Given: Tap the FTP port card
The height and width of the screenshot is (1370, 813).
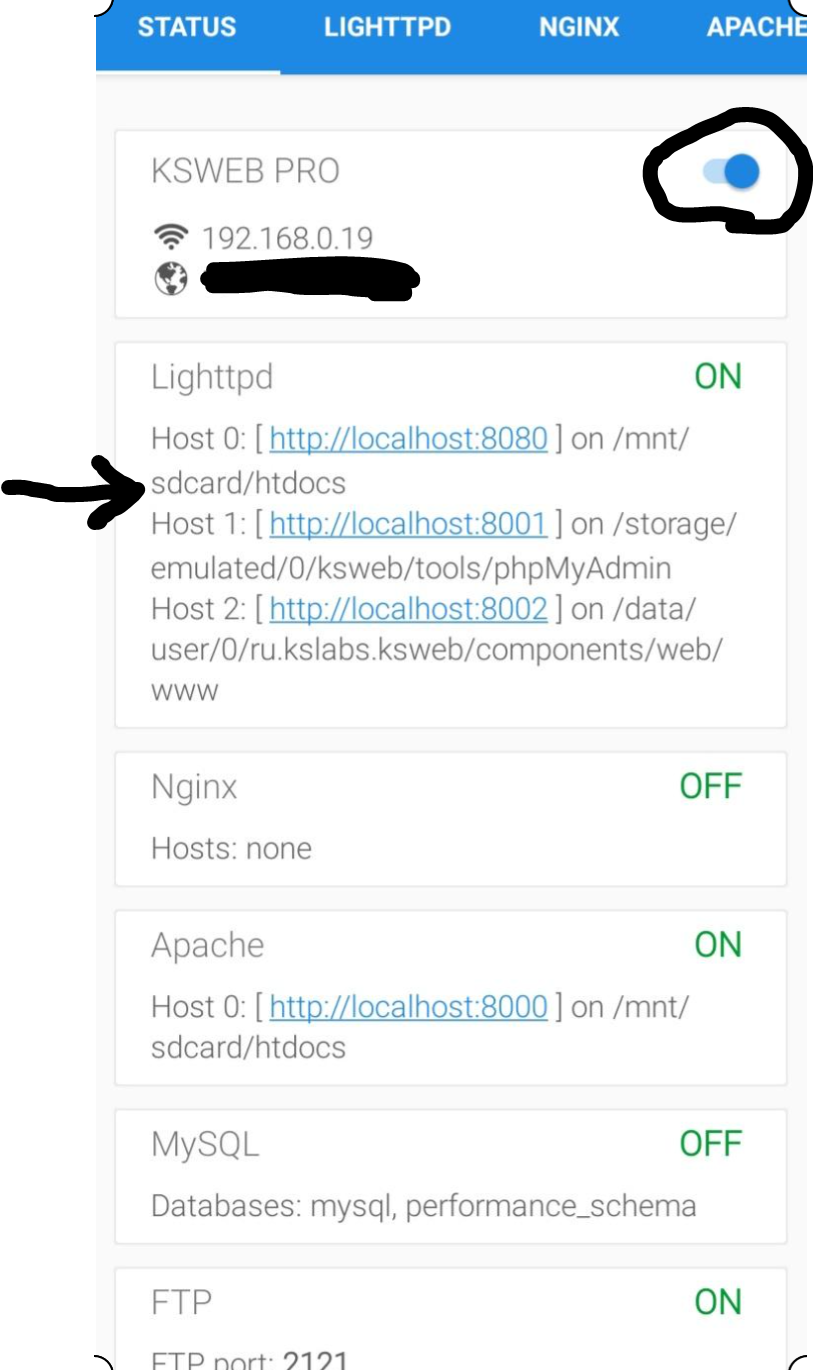Looking at the screenshot, I should (450, 1330).
